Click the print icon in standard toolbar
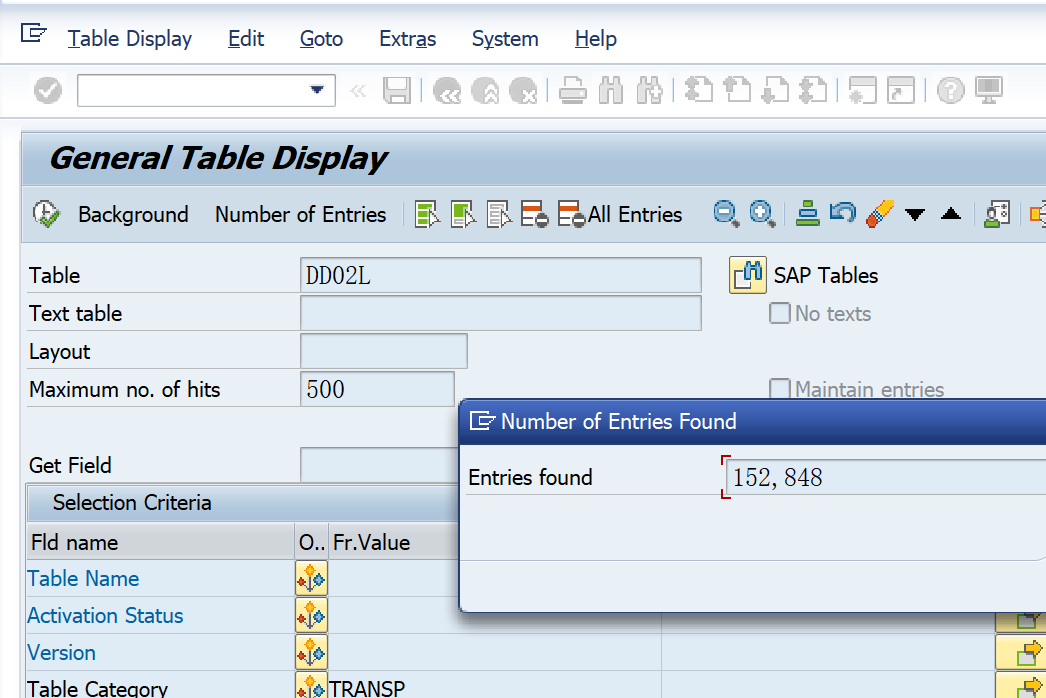Image resolution: width=1046 pixels, height=698 pixels. 573,91
